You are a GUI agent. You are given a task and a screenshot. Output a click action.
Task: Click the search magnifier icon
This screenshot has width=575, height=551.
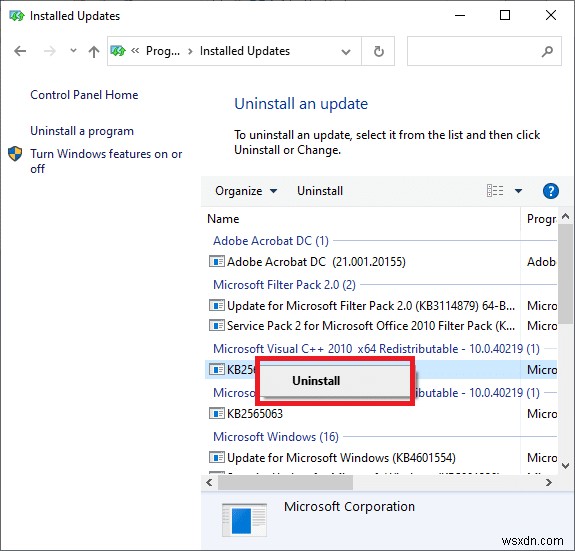547,51
